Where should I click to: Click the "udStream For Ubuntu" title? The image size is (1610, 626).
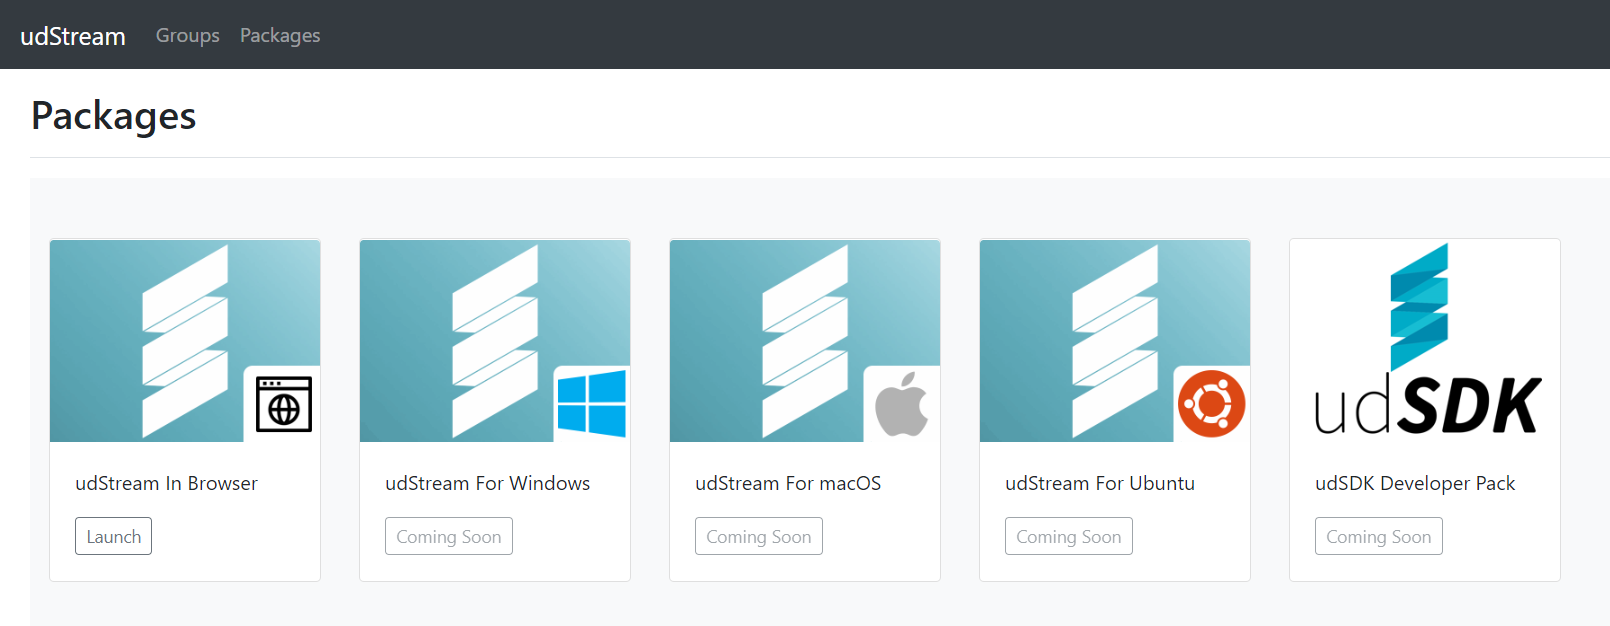click(x=1100, y=483)
